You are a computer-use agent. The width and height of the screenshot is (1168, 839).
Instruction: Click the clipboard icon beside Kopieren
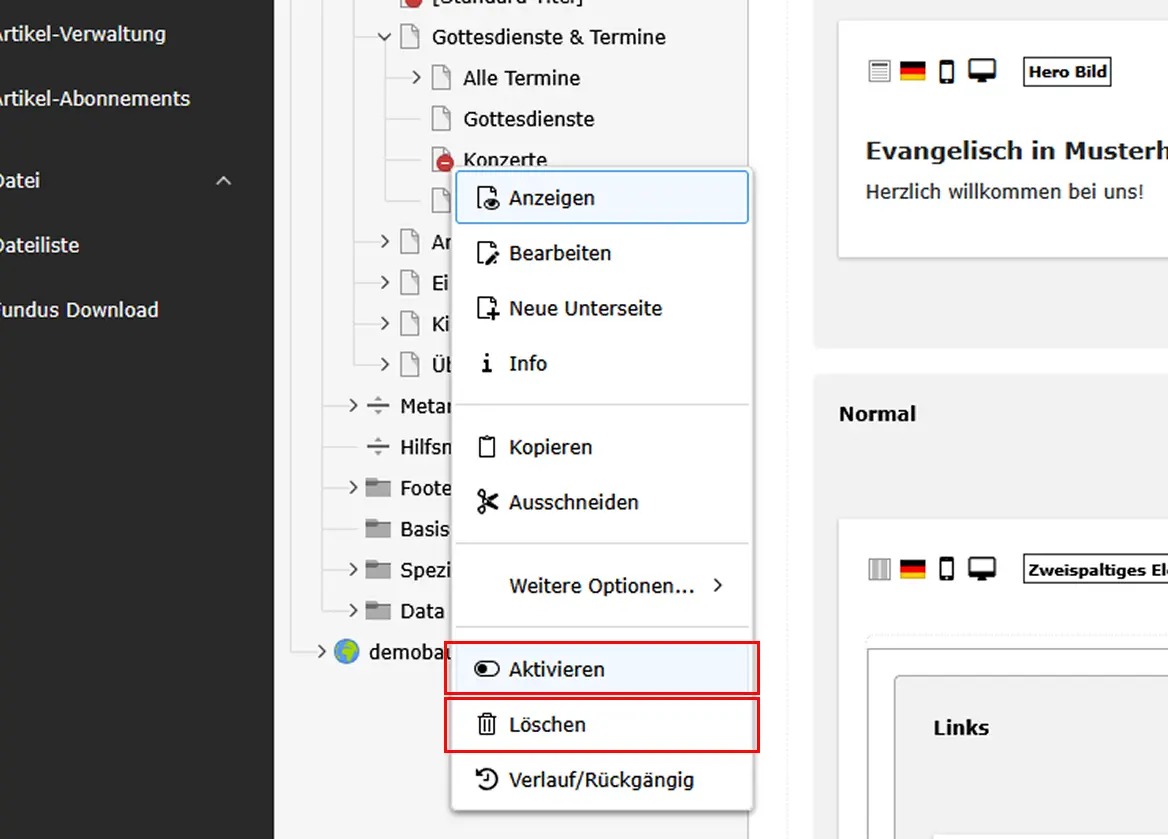(x=487, y=447)
